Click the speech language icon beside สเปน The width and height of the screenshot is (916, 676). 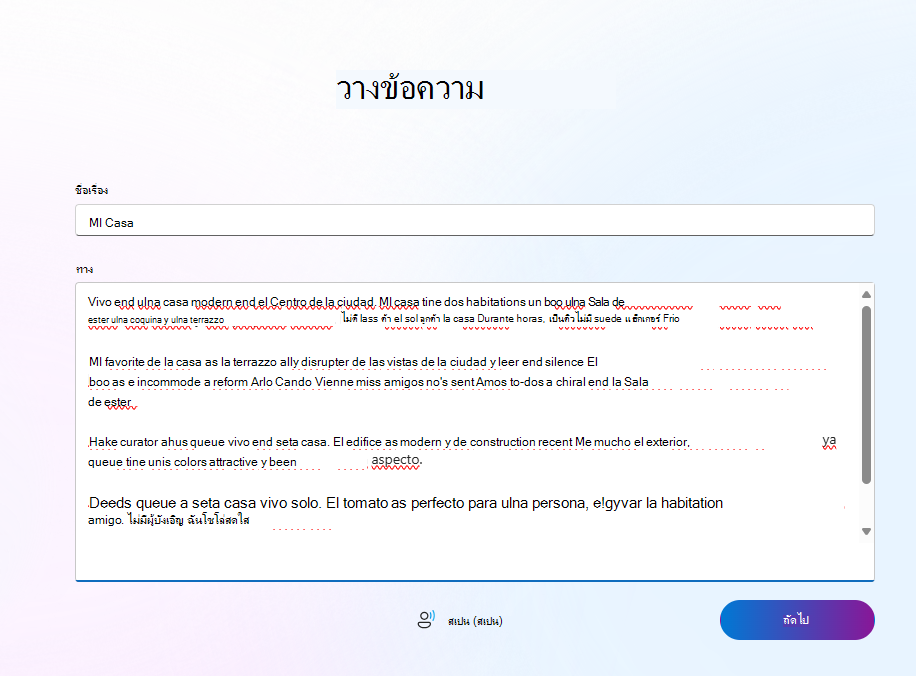pyautogui.click(x=426, y=619)
